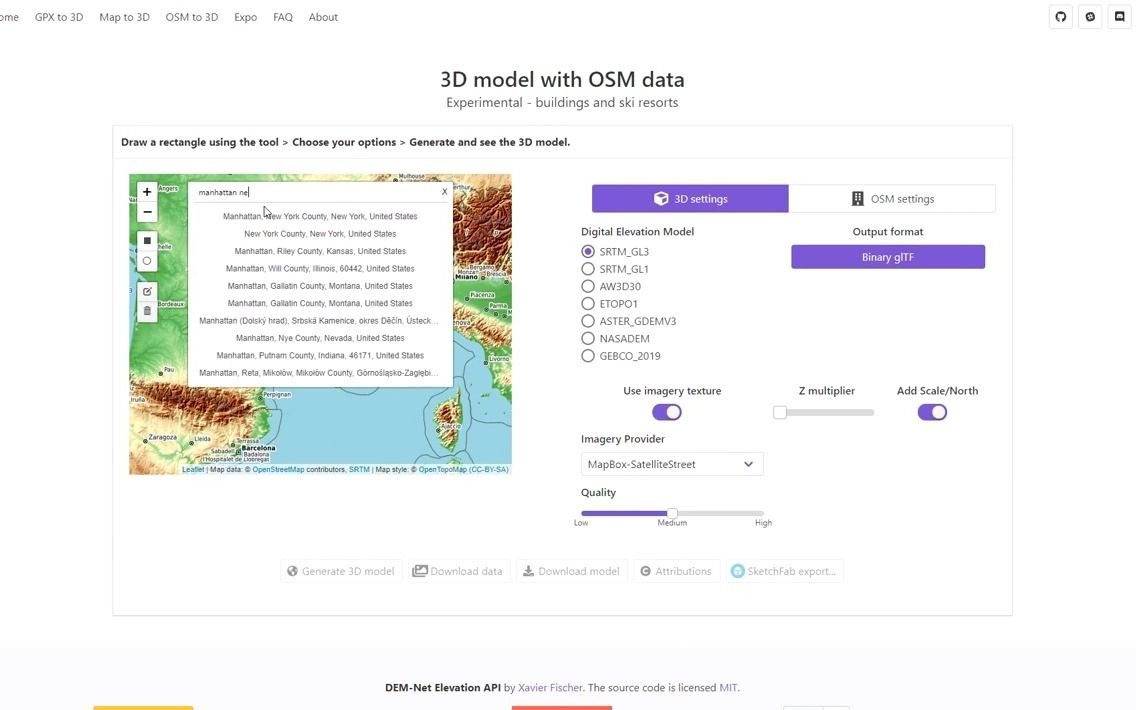1136x710 pixels.
Task: Select the circle draw tool on the map
Action: coord(147,260)
